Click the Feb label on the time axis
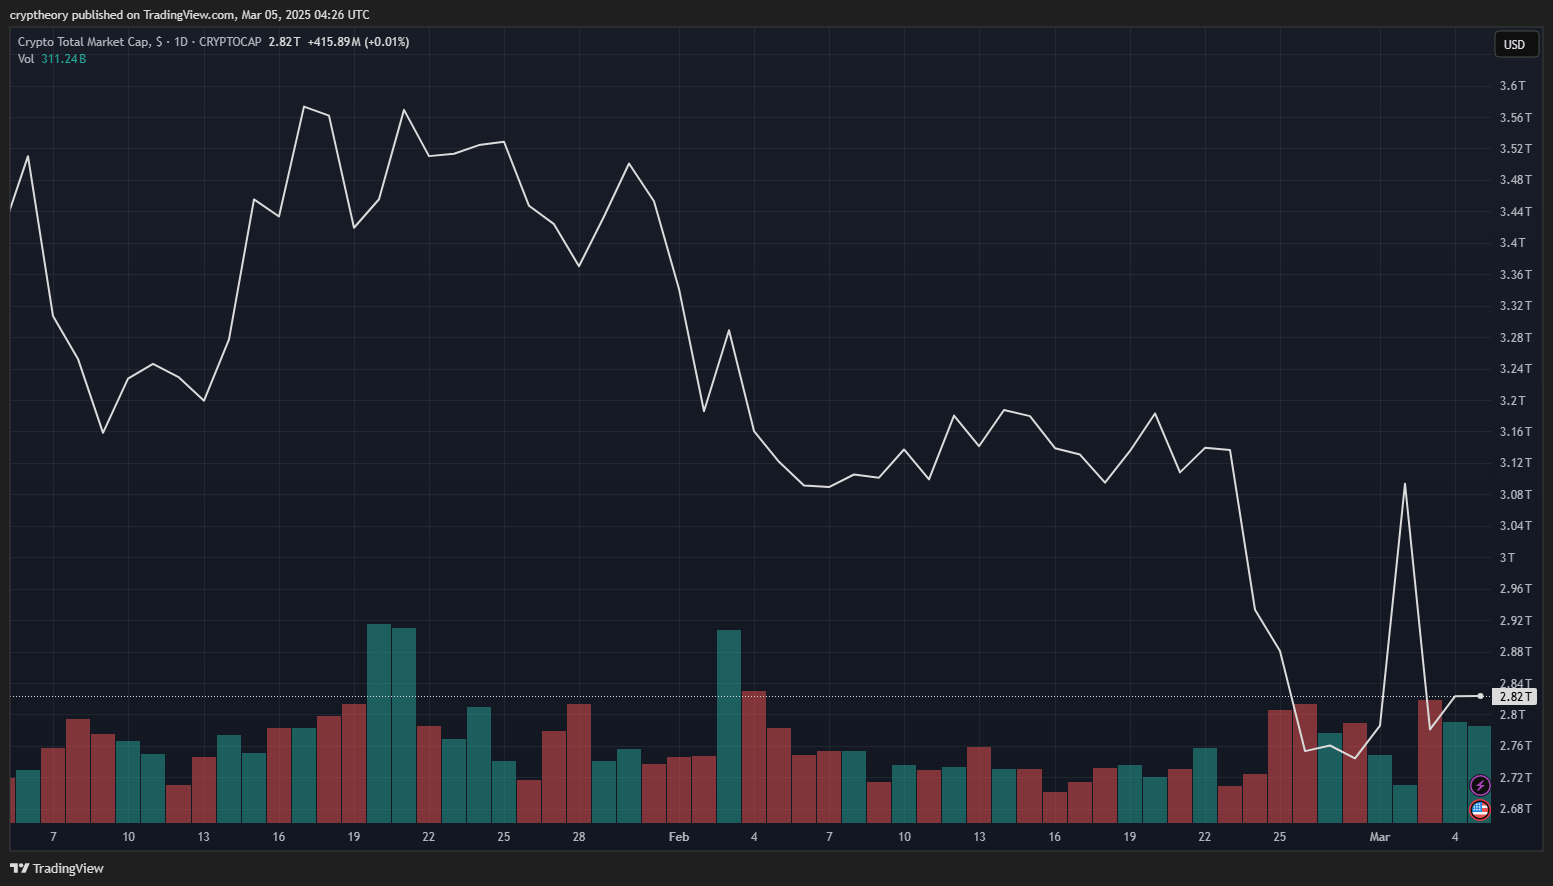This screenshot has width=1553, height=886. tap(679, 837)
